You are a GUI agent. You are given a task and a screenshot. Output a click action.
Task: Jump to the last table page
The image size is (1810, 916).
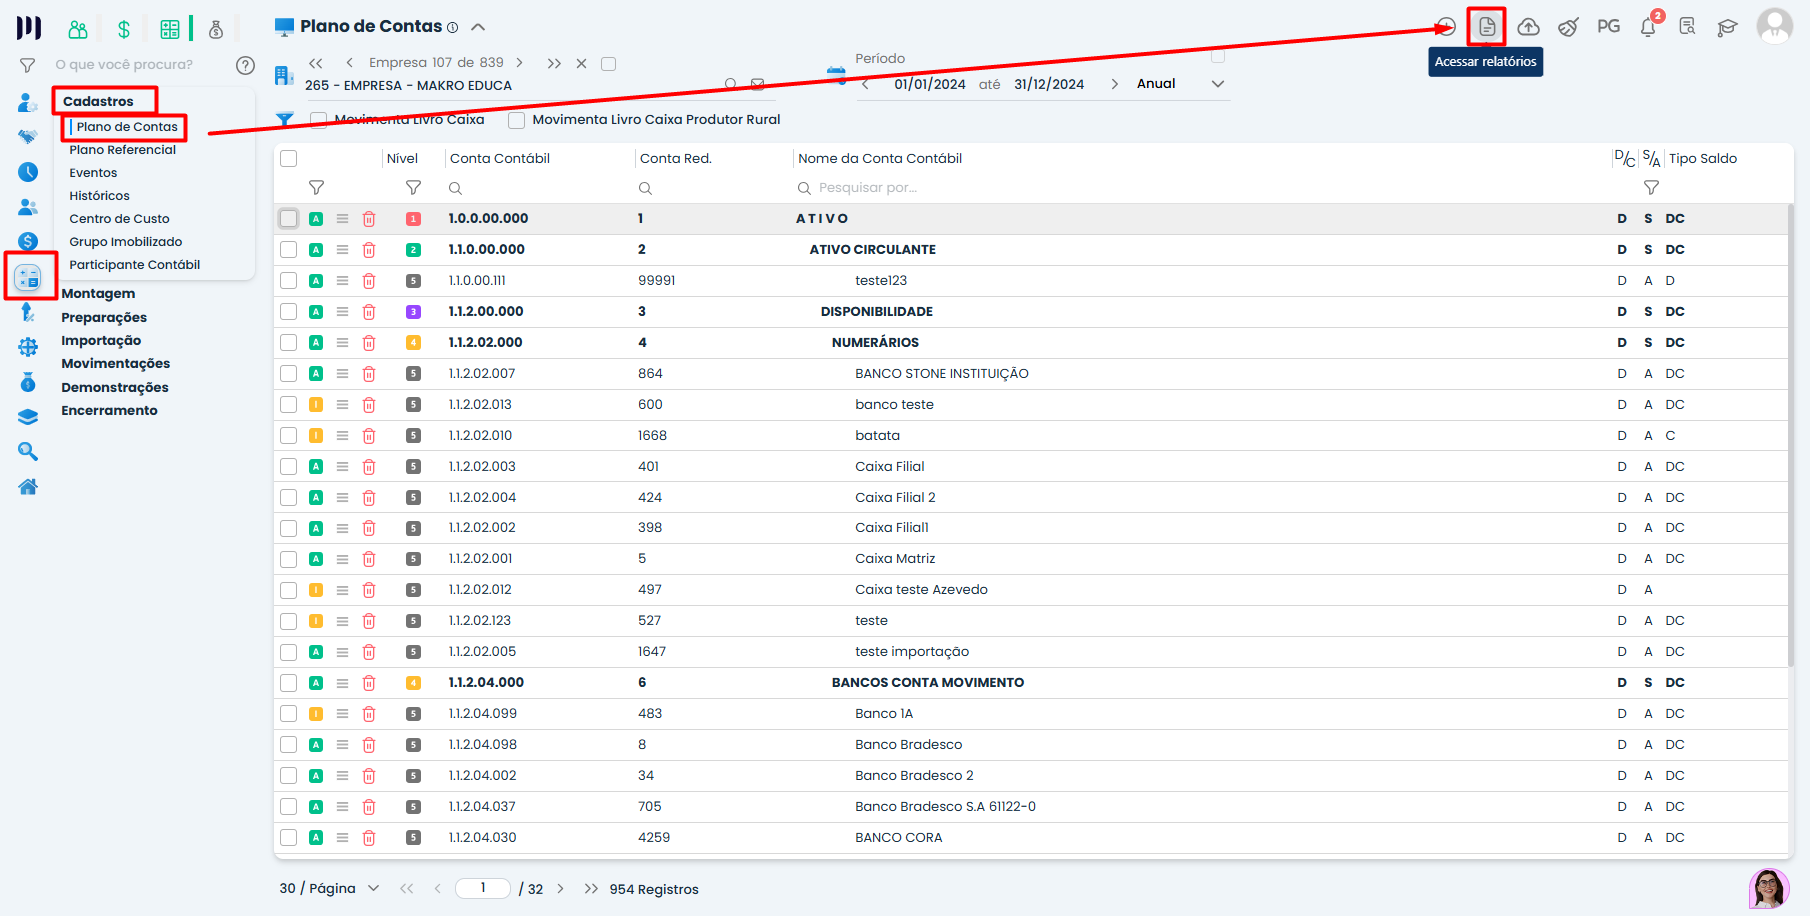(591, 889)
